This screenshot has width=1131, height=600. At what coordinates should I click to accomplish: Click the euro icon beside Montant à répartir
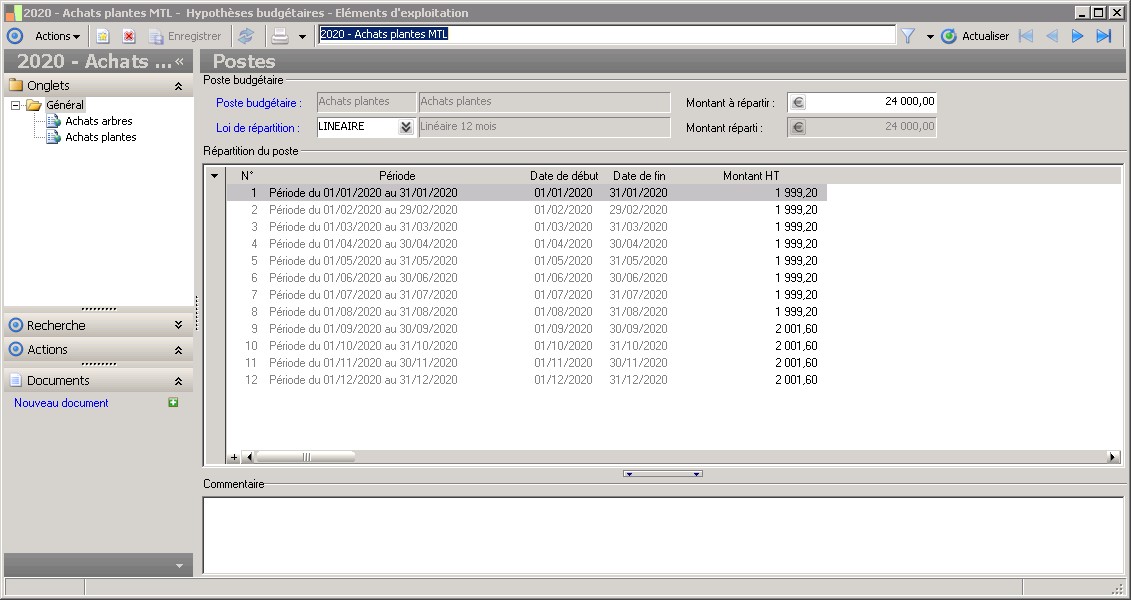(797, 102)
